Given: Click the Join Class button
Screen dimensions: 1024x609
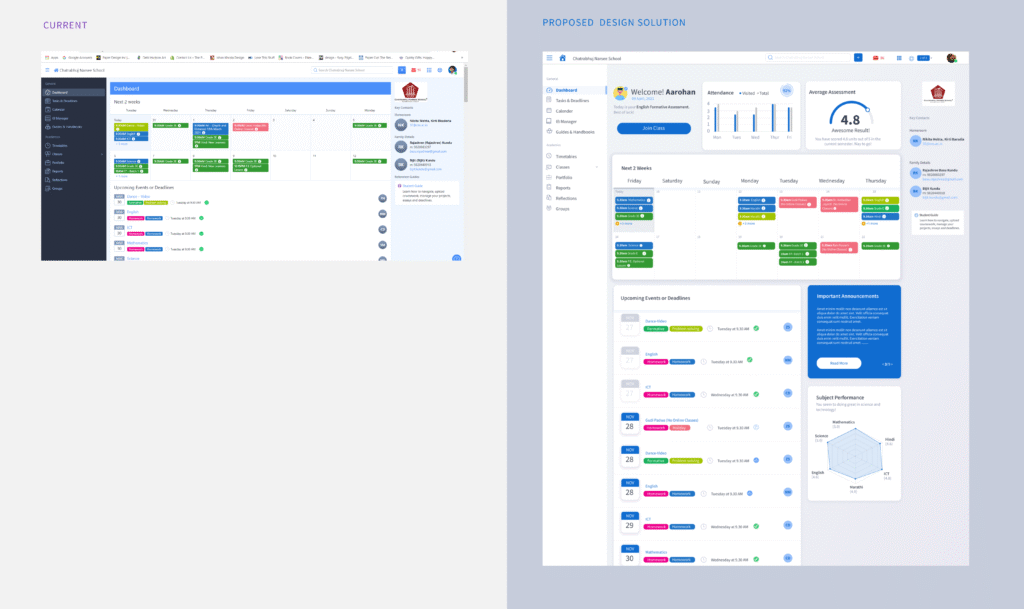Looking at the screenshot, I should click(x=653, y=128).
